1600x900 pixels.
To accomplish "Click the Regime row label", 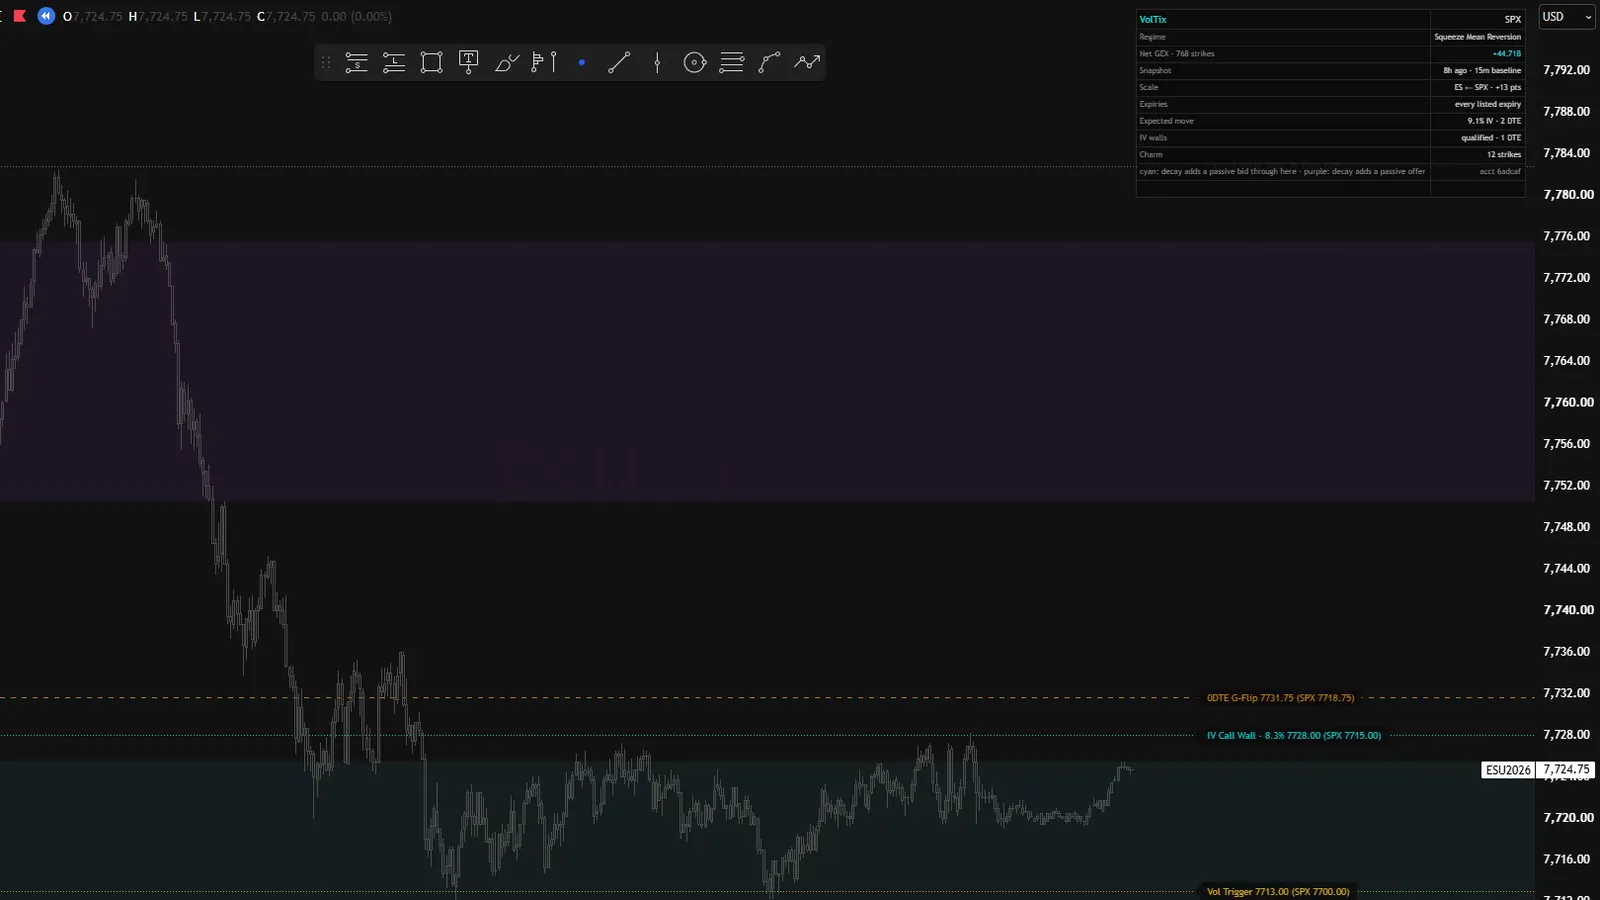I will coord(1152,37).
